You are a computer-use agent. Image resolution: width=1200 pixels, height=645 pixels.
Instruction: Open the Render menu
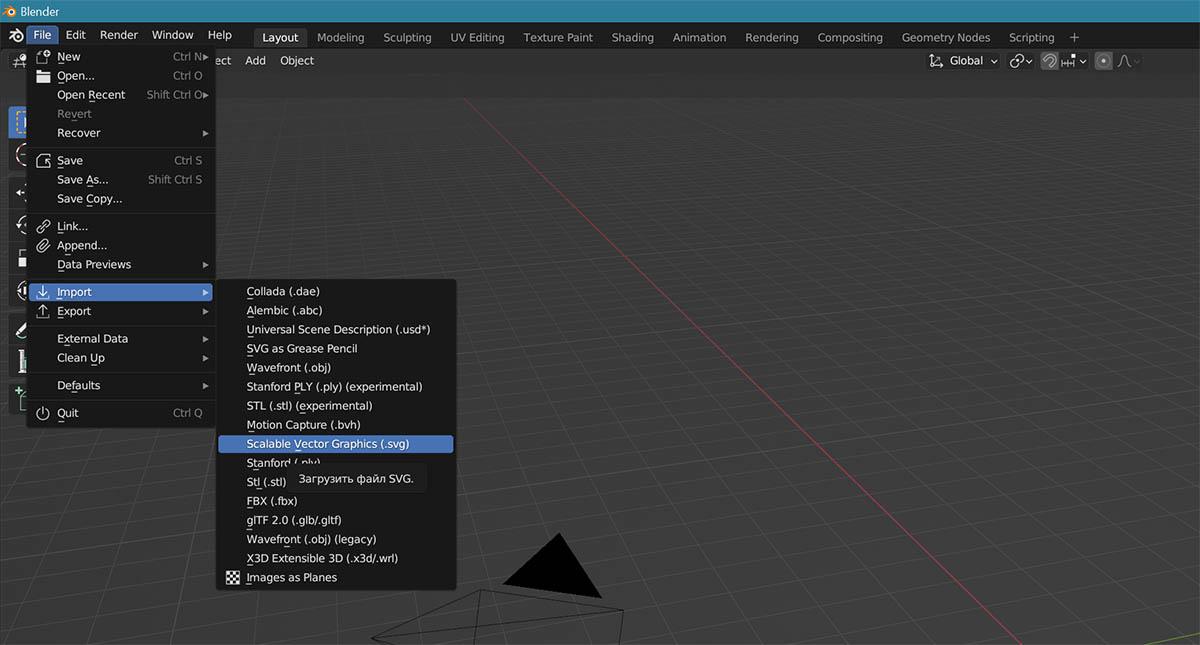(119, 35)
